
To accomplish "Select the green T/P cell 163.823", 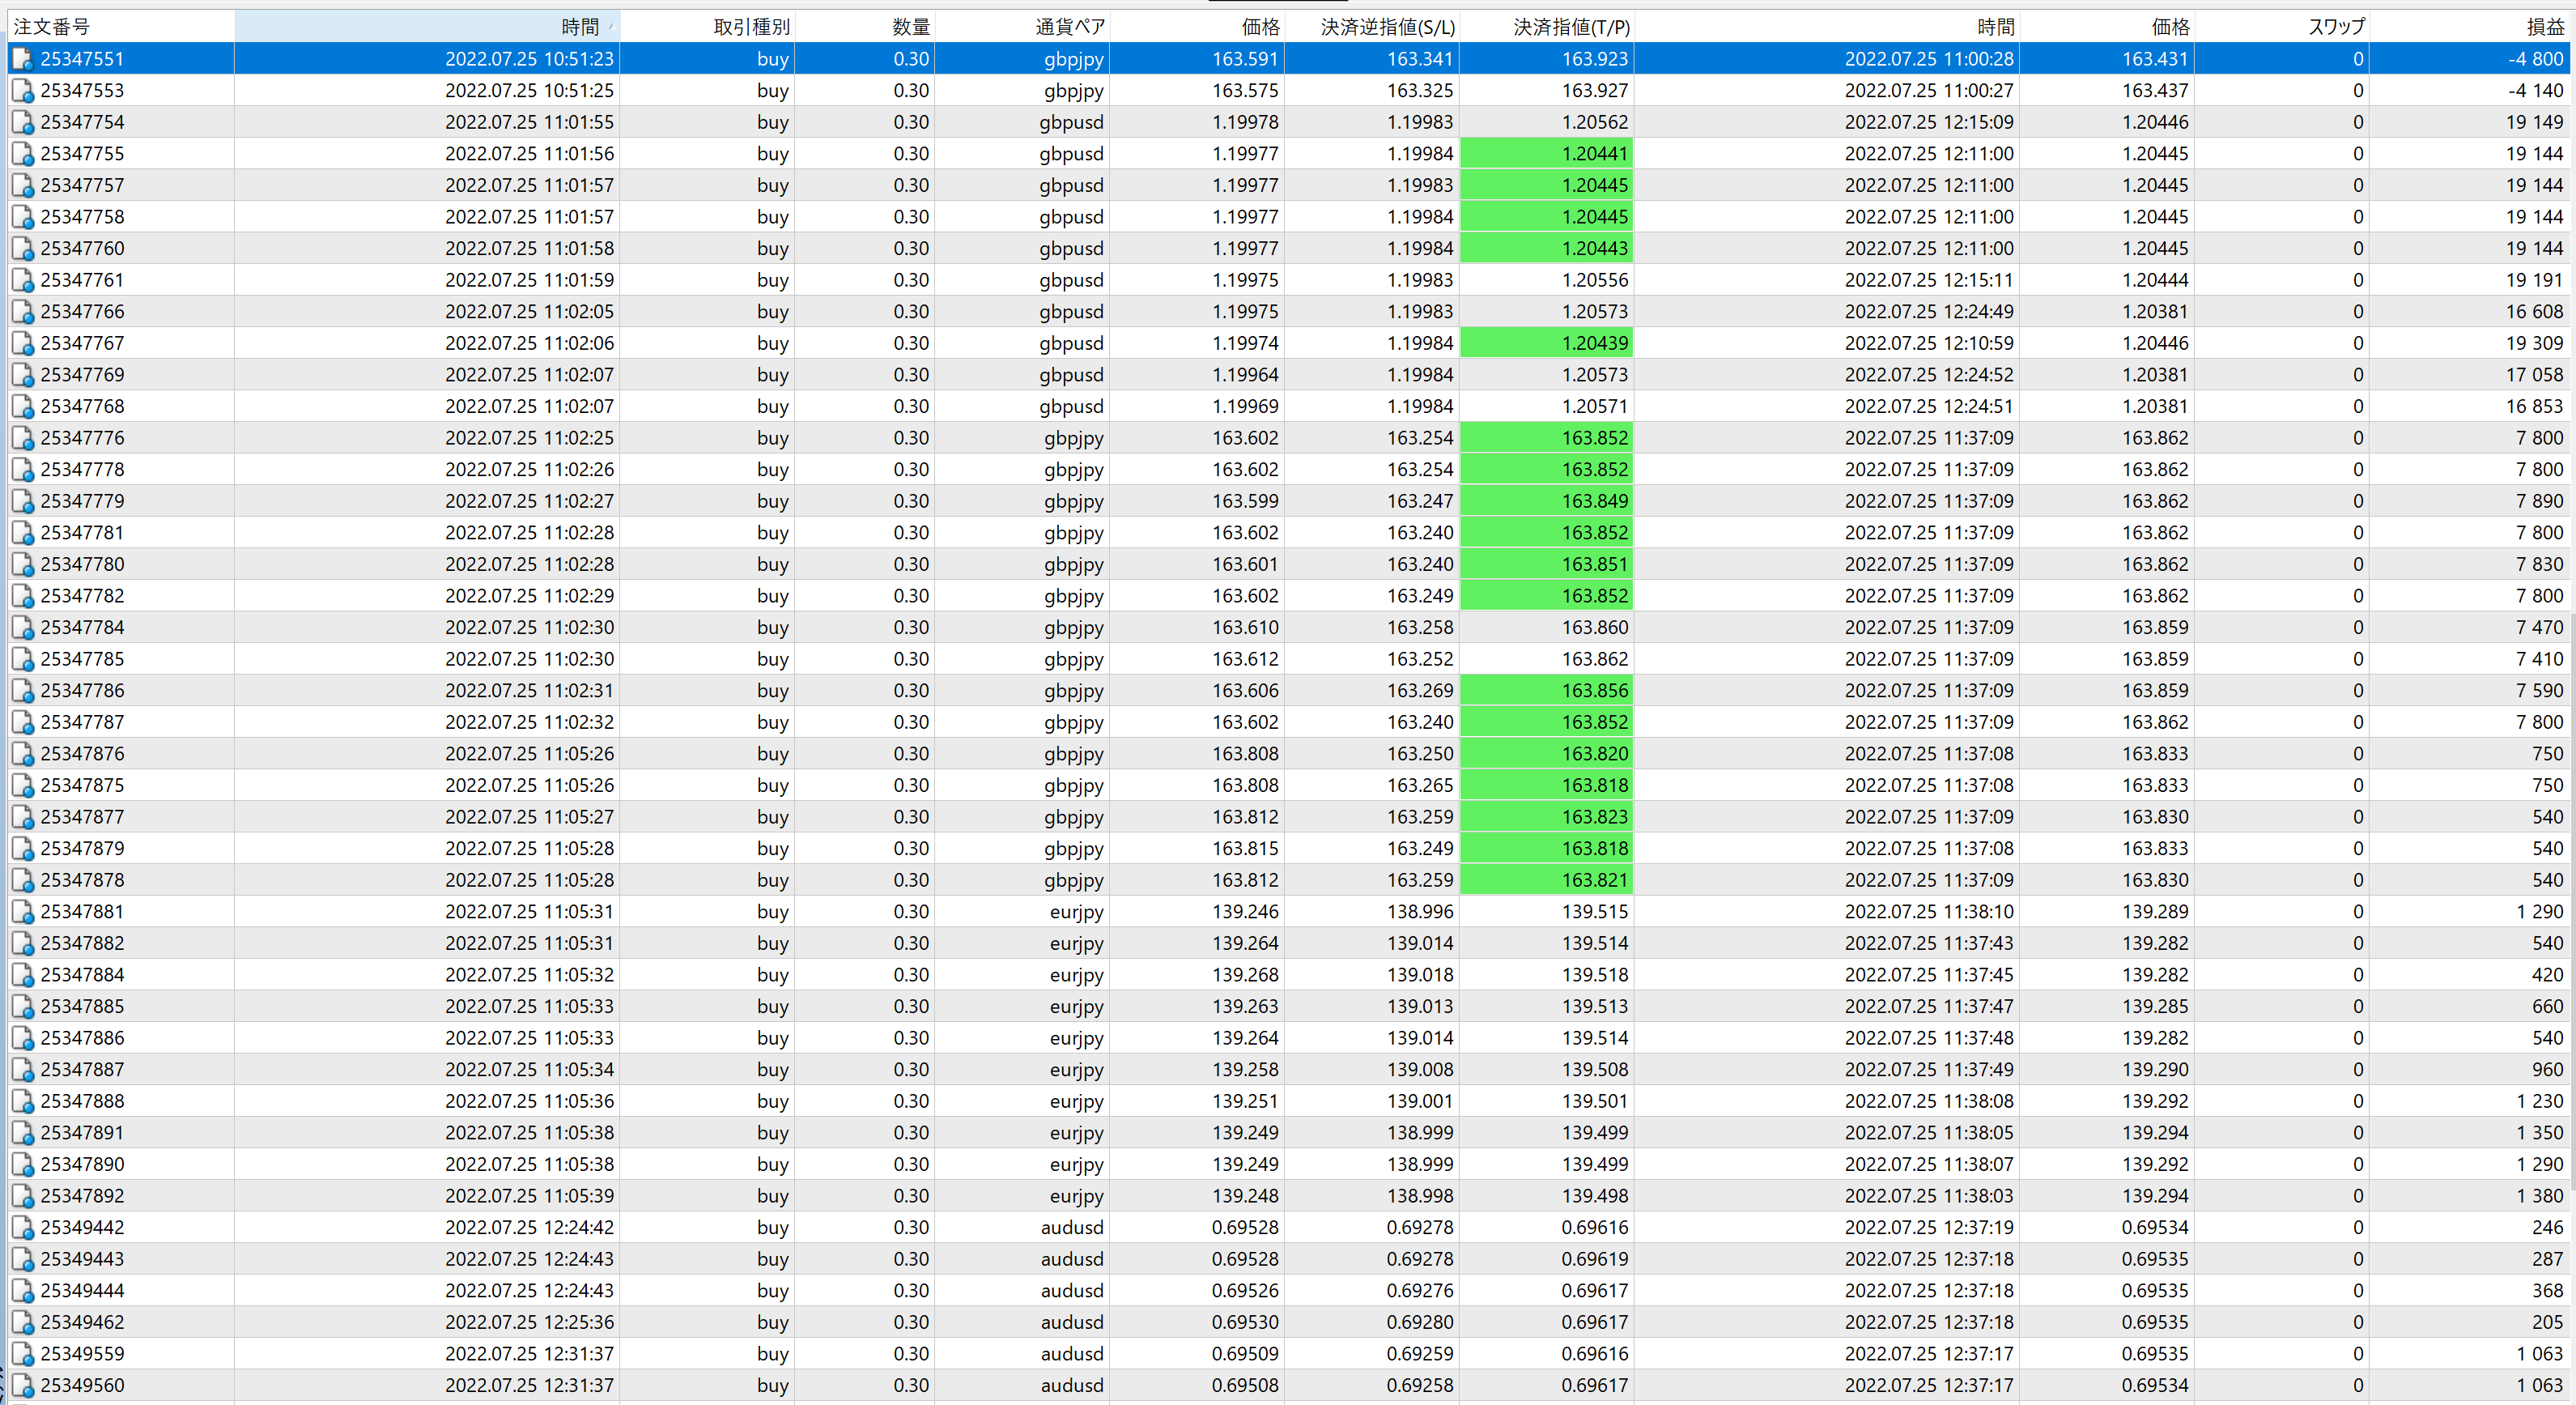I will point(1547,817).
